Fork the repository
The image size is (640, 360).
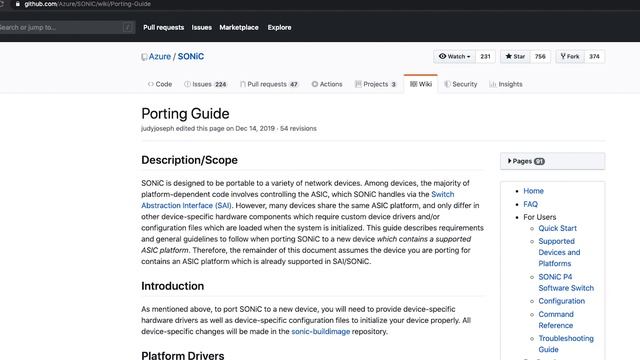570,56
